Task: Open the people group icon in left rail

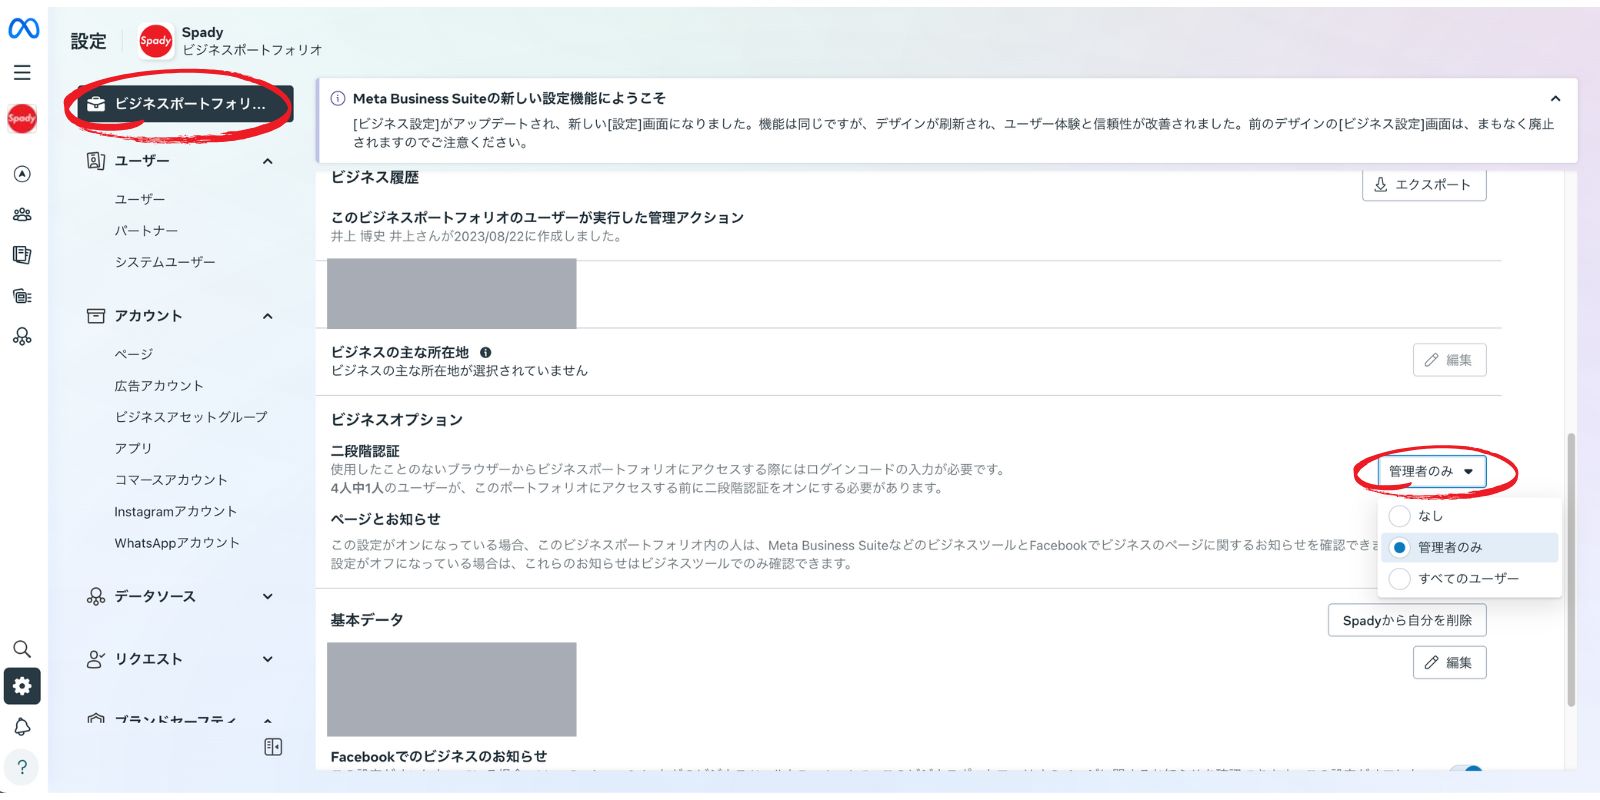Action: coord(22,214)
